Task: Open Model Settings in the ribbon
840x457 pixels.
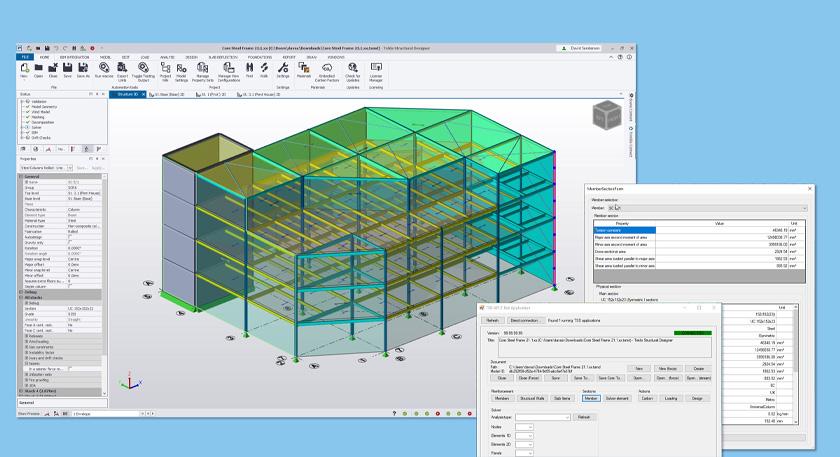Action: pos(182,68)
